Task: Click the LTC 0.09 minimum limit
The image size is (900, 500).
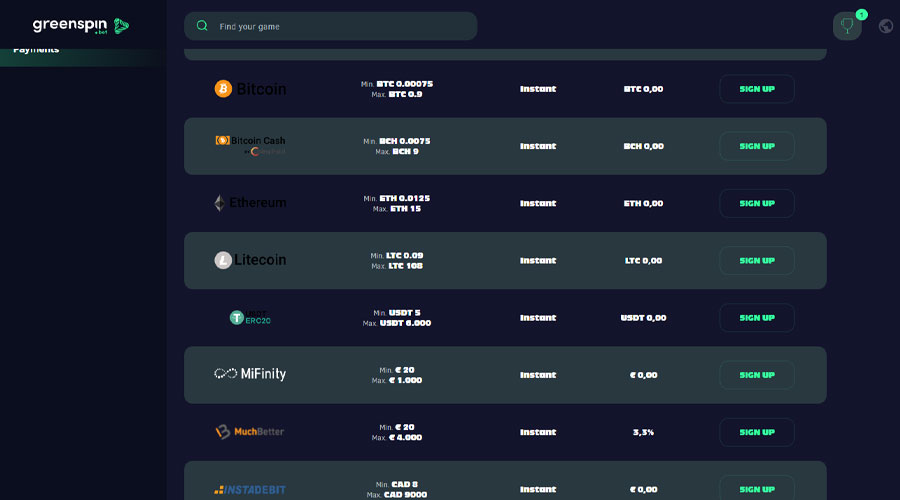Action: [x=405, y=255]
